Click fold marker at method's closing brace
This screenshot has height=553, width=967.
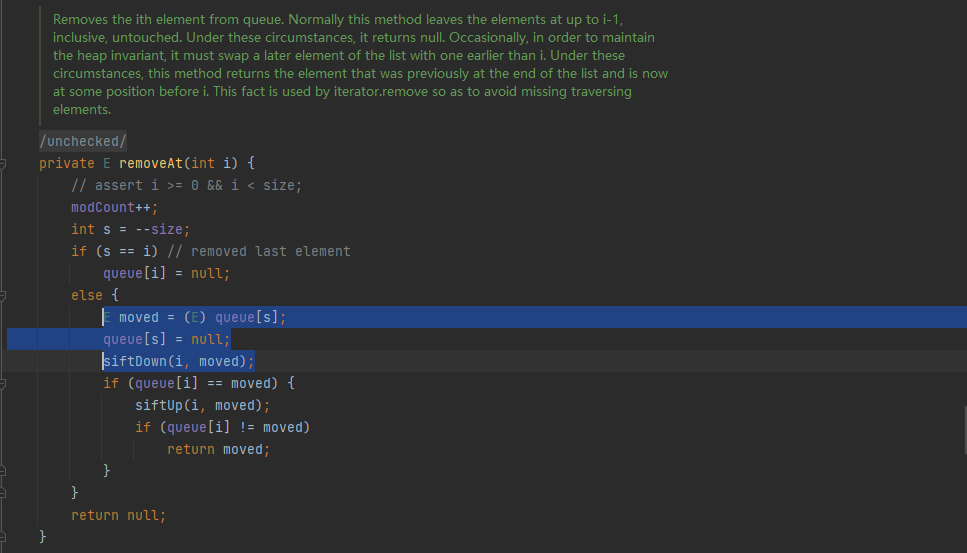tap(4, 537)
